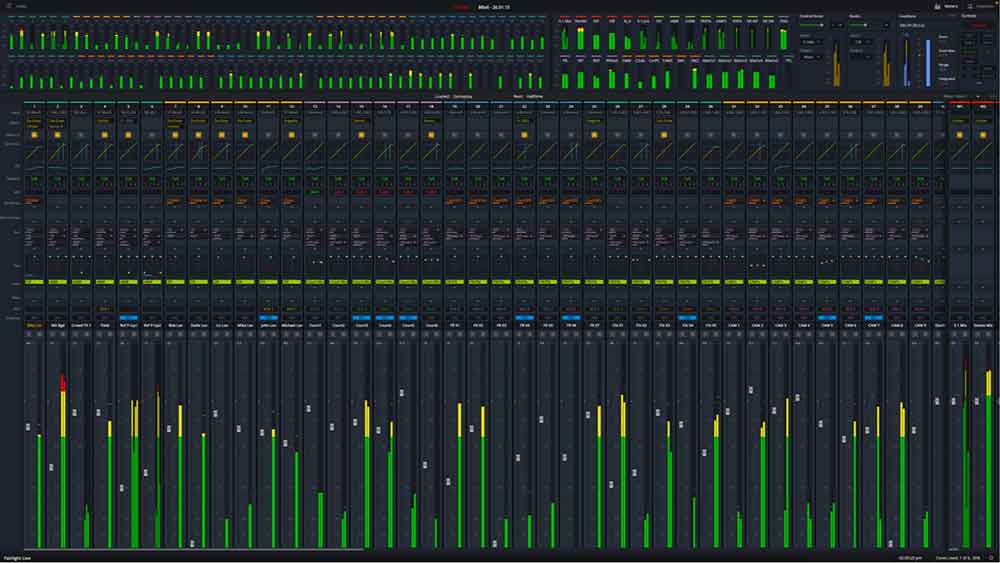
Task: Open the Mixer panel icon in top bar
Action: point(937,6)
